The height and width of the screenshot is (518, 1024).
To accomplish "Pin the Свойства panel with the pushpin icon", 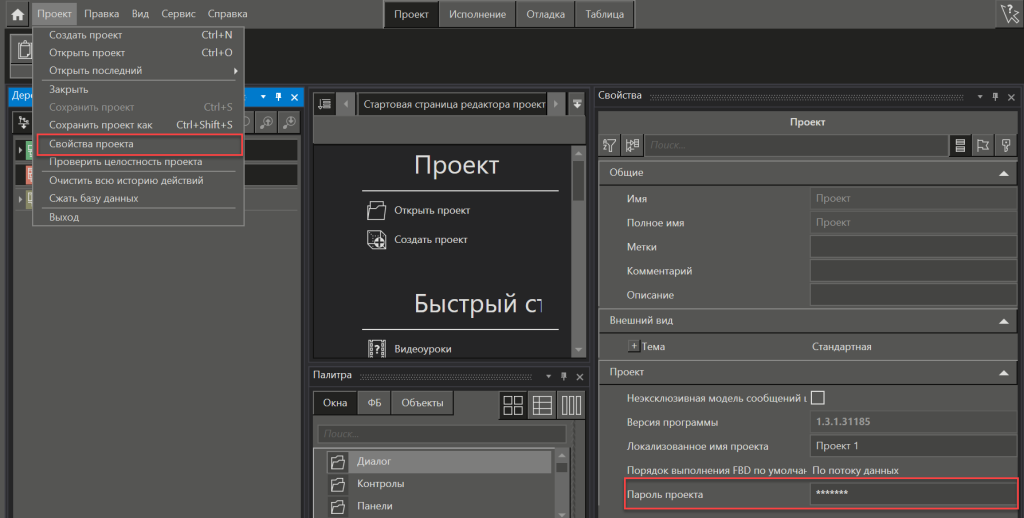I will click(995, 96).
